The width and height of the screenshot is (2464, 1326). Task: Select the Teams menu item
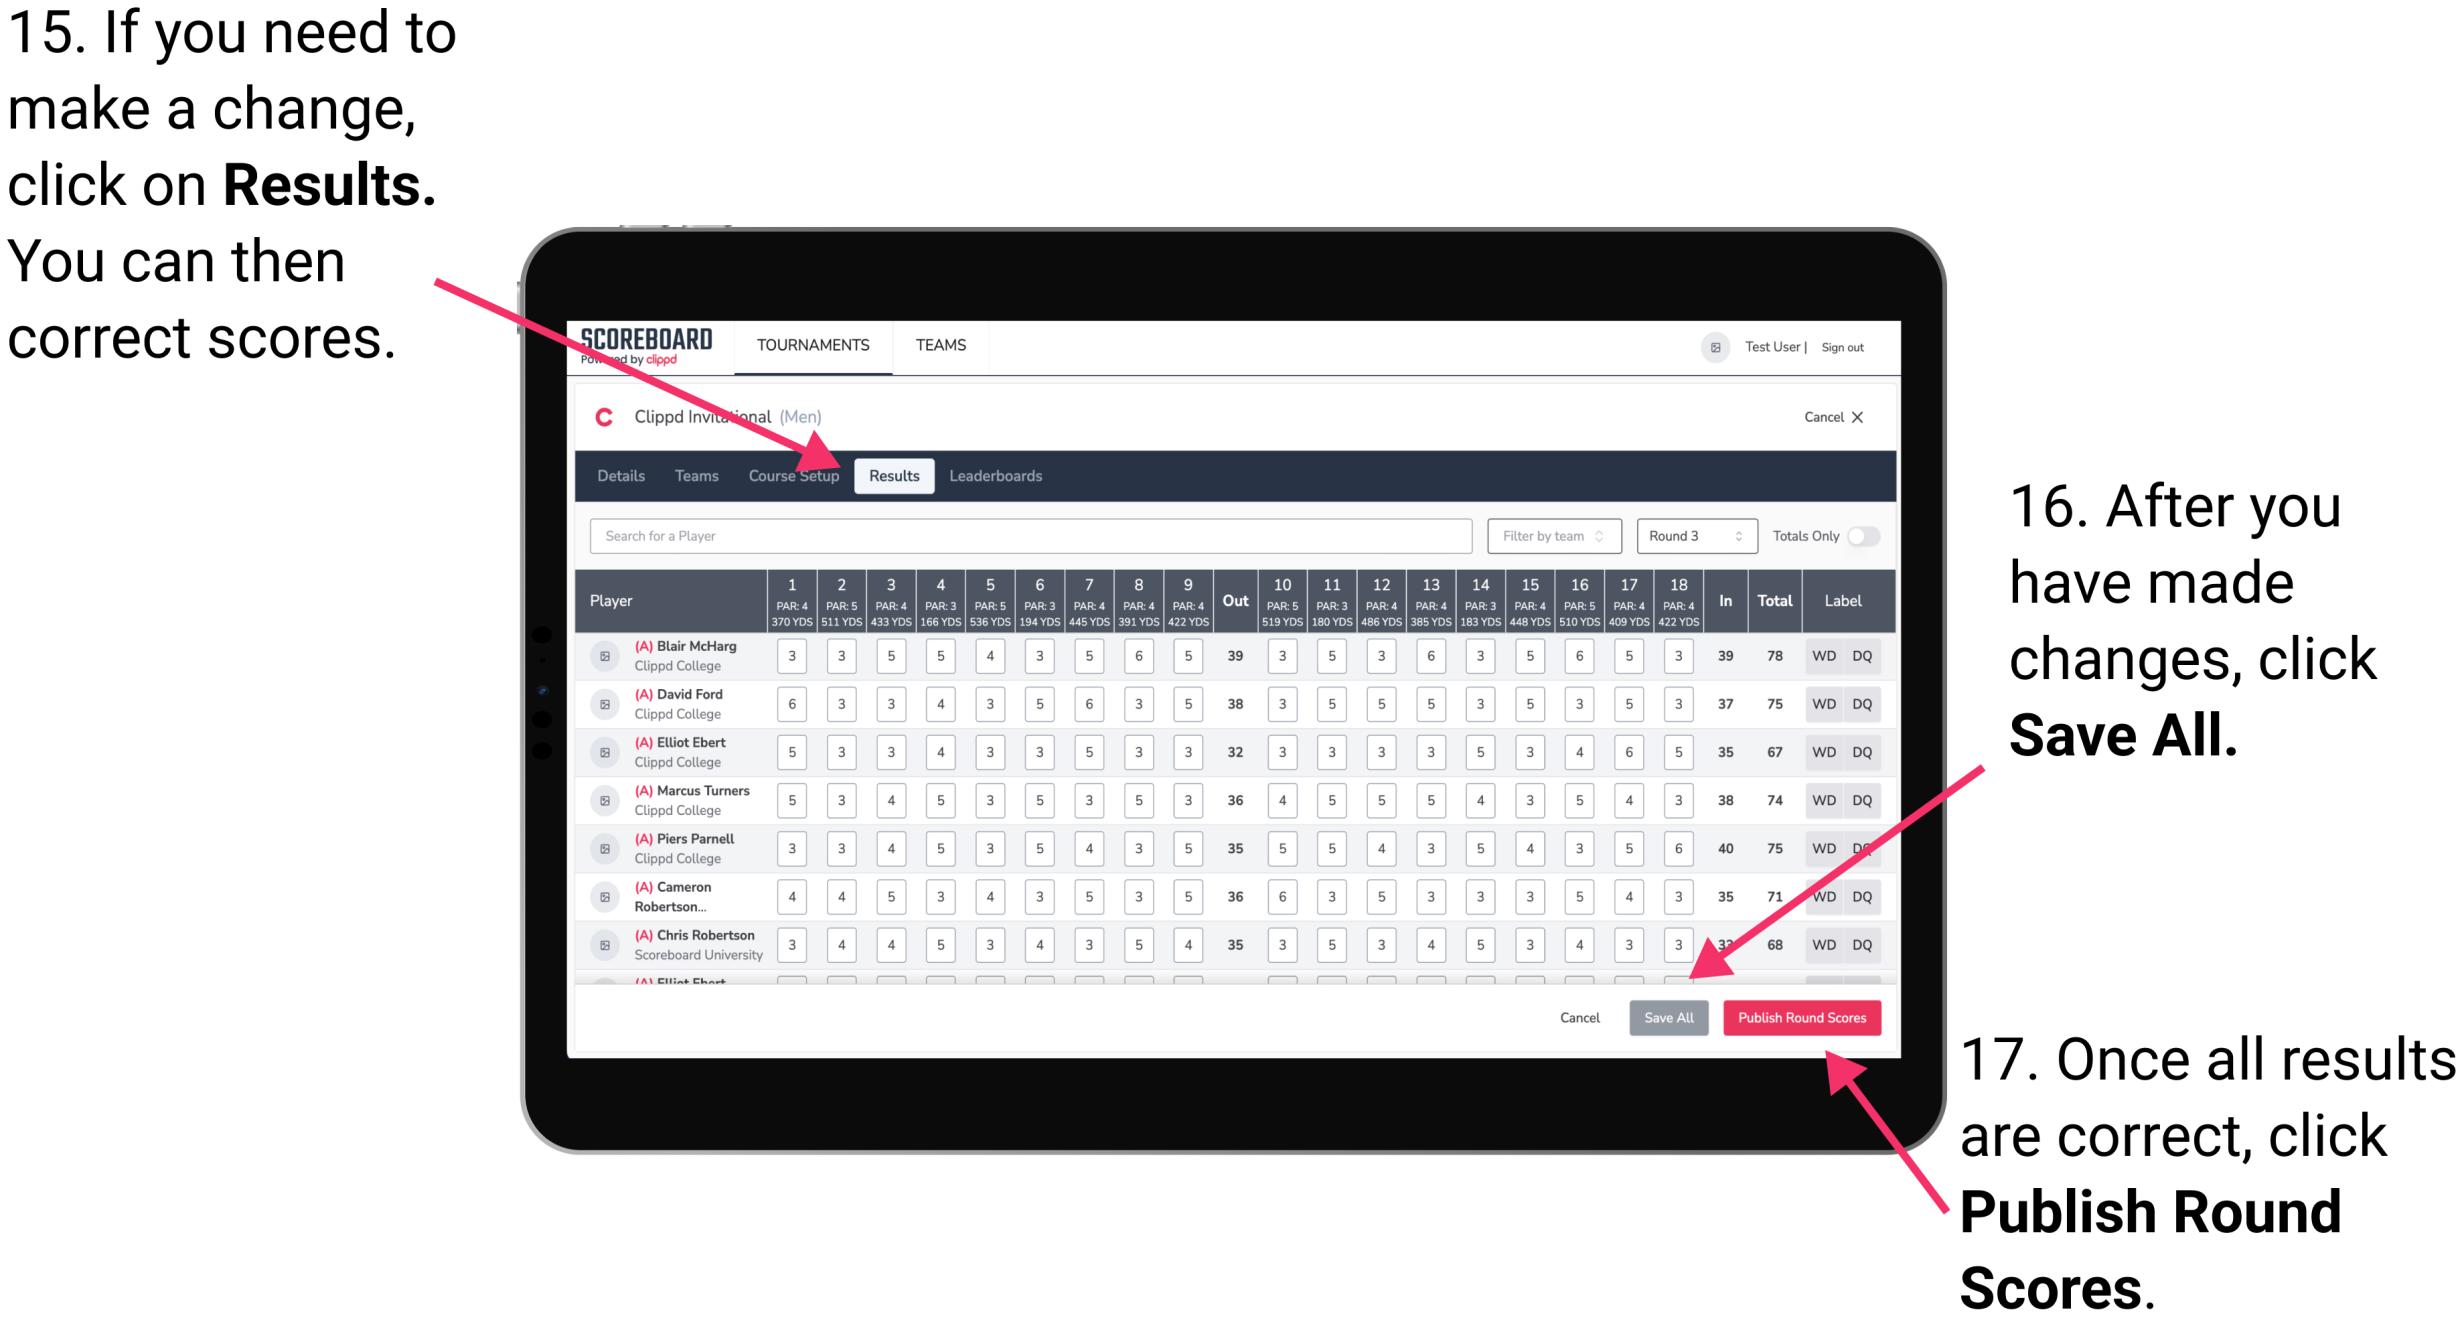[x=687, y=477]
